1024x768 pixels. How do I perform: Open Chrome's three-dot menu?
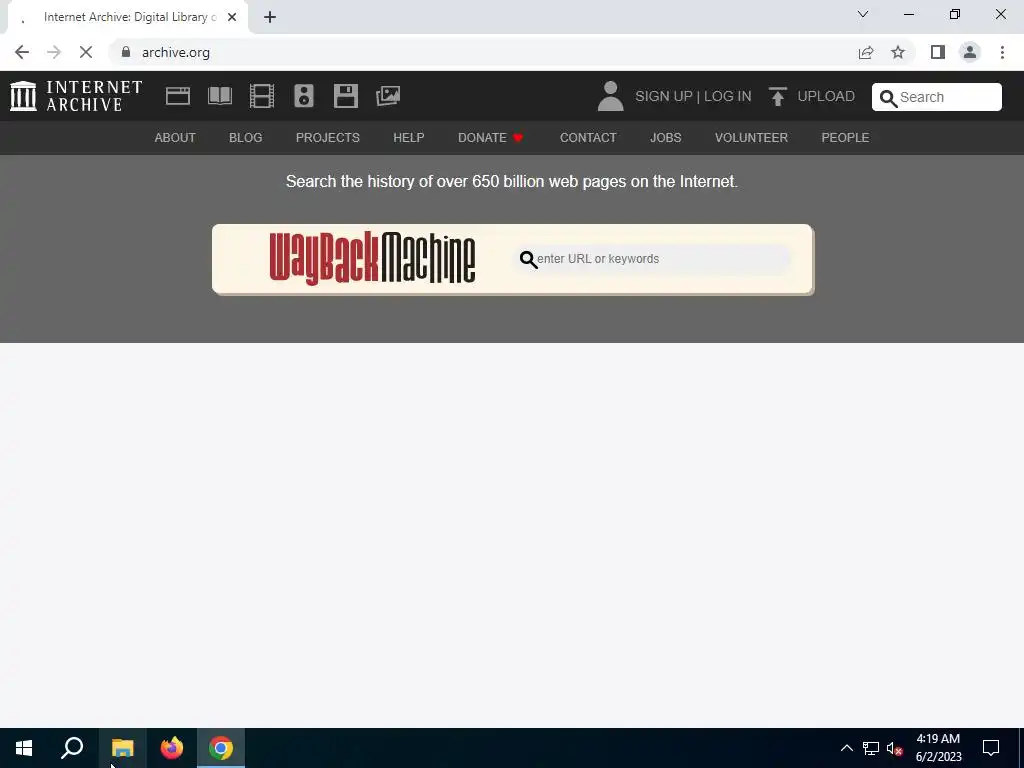[x=1002, y=52]
